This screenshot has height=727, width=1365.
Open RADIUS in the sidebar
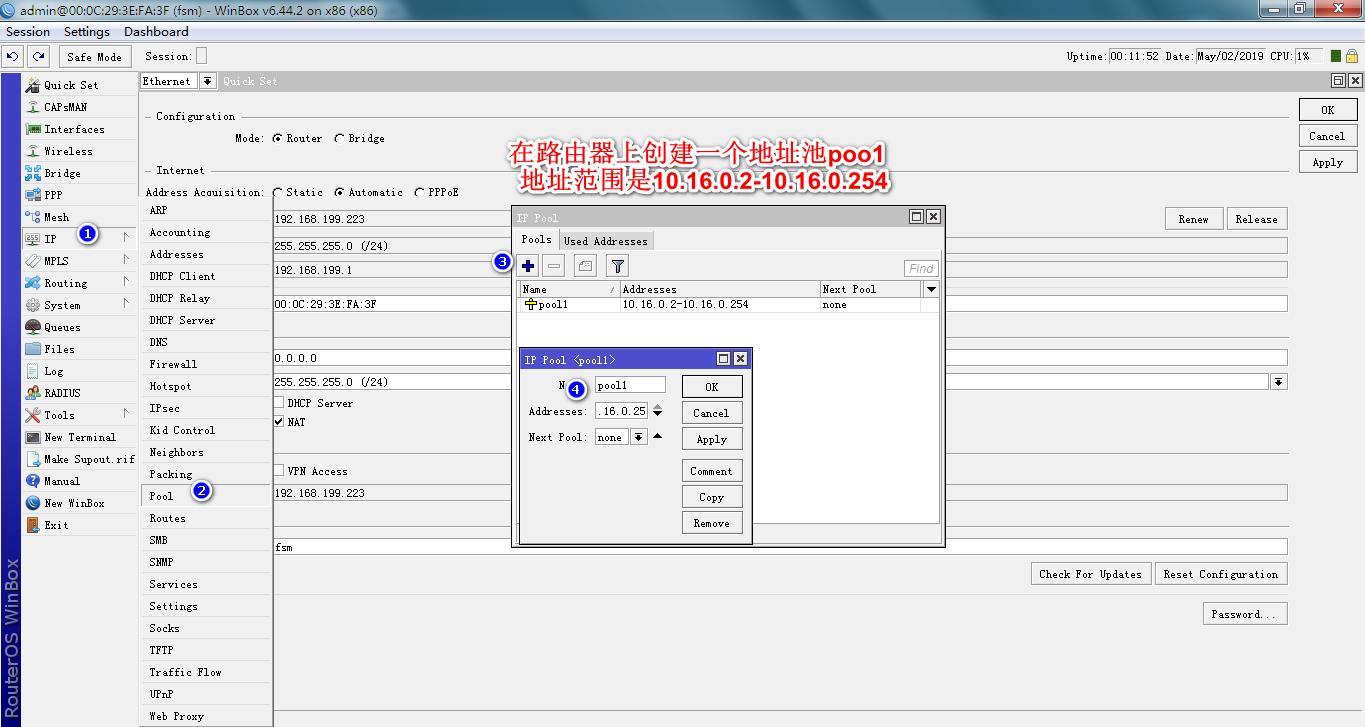coord(62,393)
